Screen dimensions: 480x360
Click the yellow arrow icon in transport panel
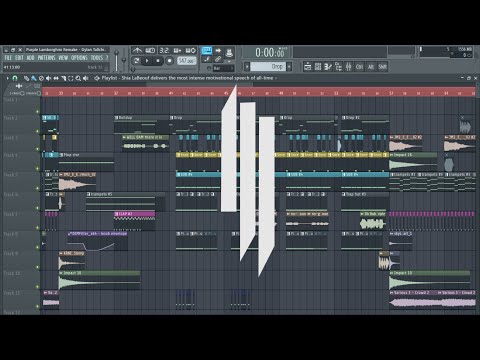218,50
